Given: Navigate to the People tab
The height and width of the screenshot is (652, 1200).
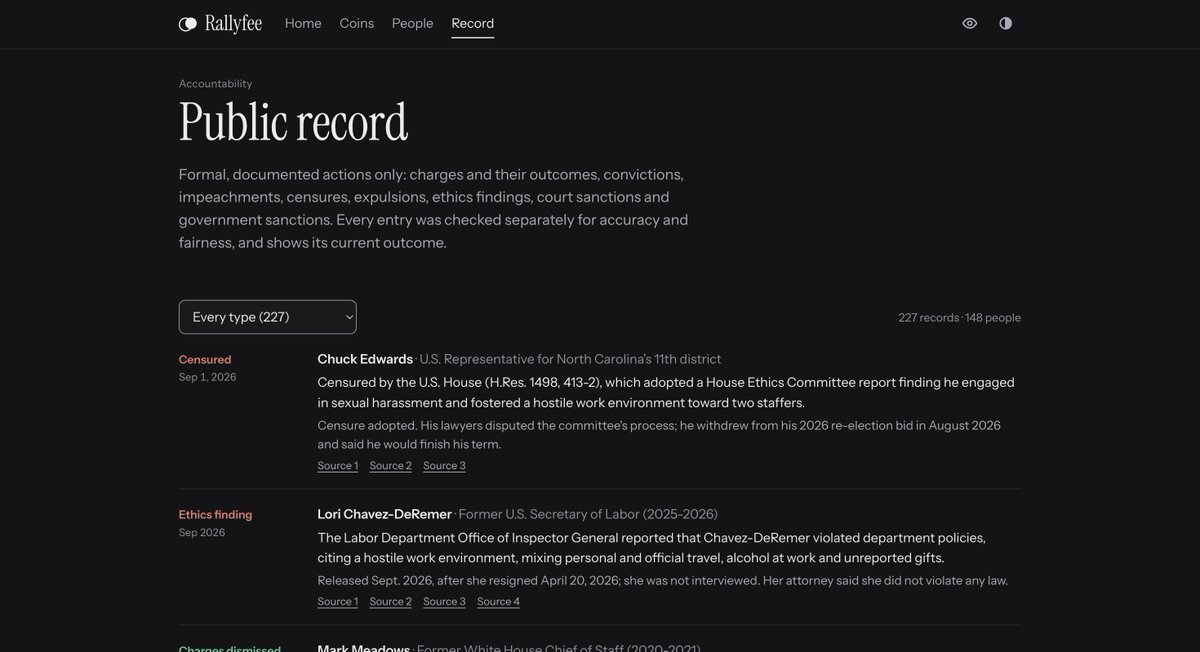Looking at the screenshot, I should pos(413,23).
